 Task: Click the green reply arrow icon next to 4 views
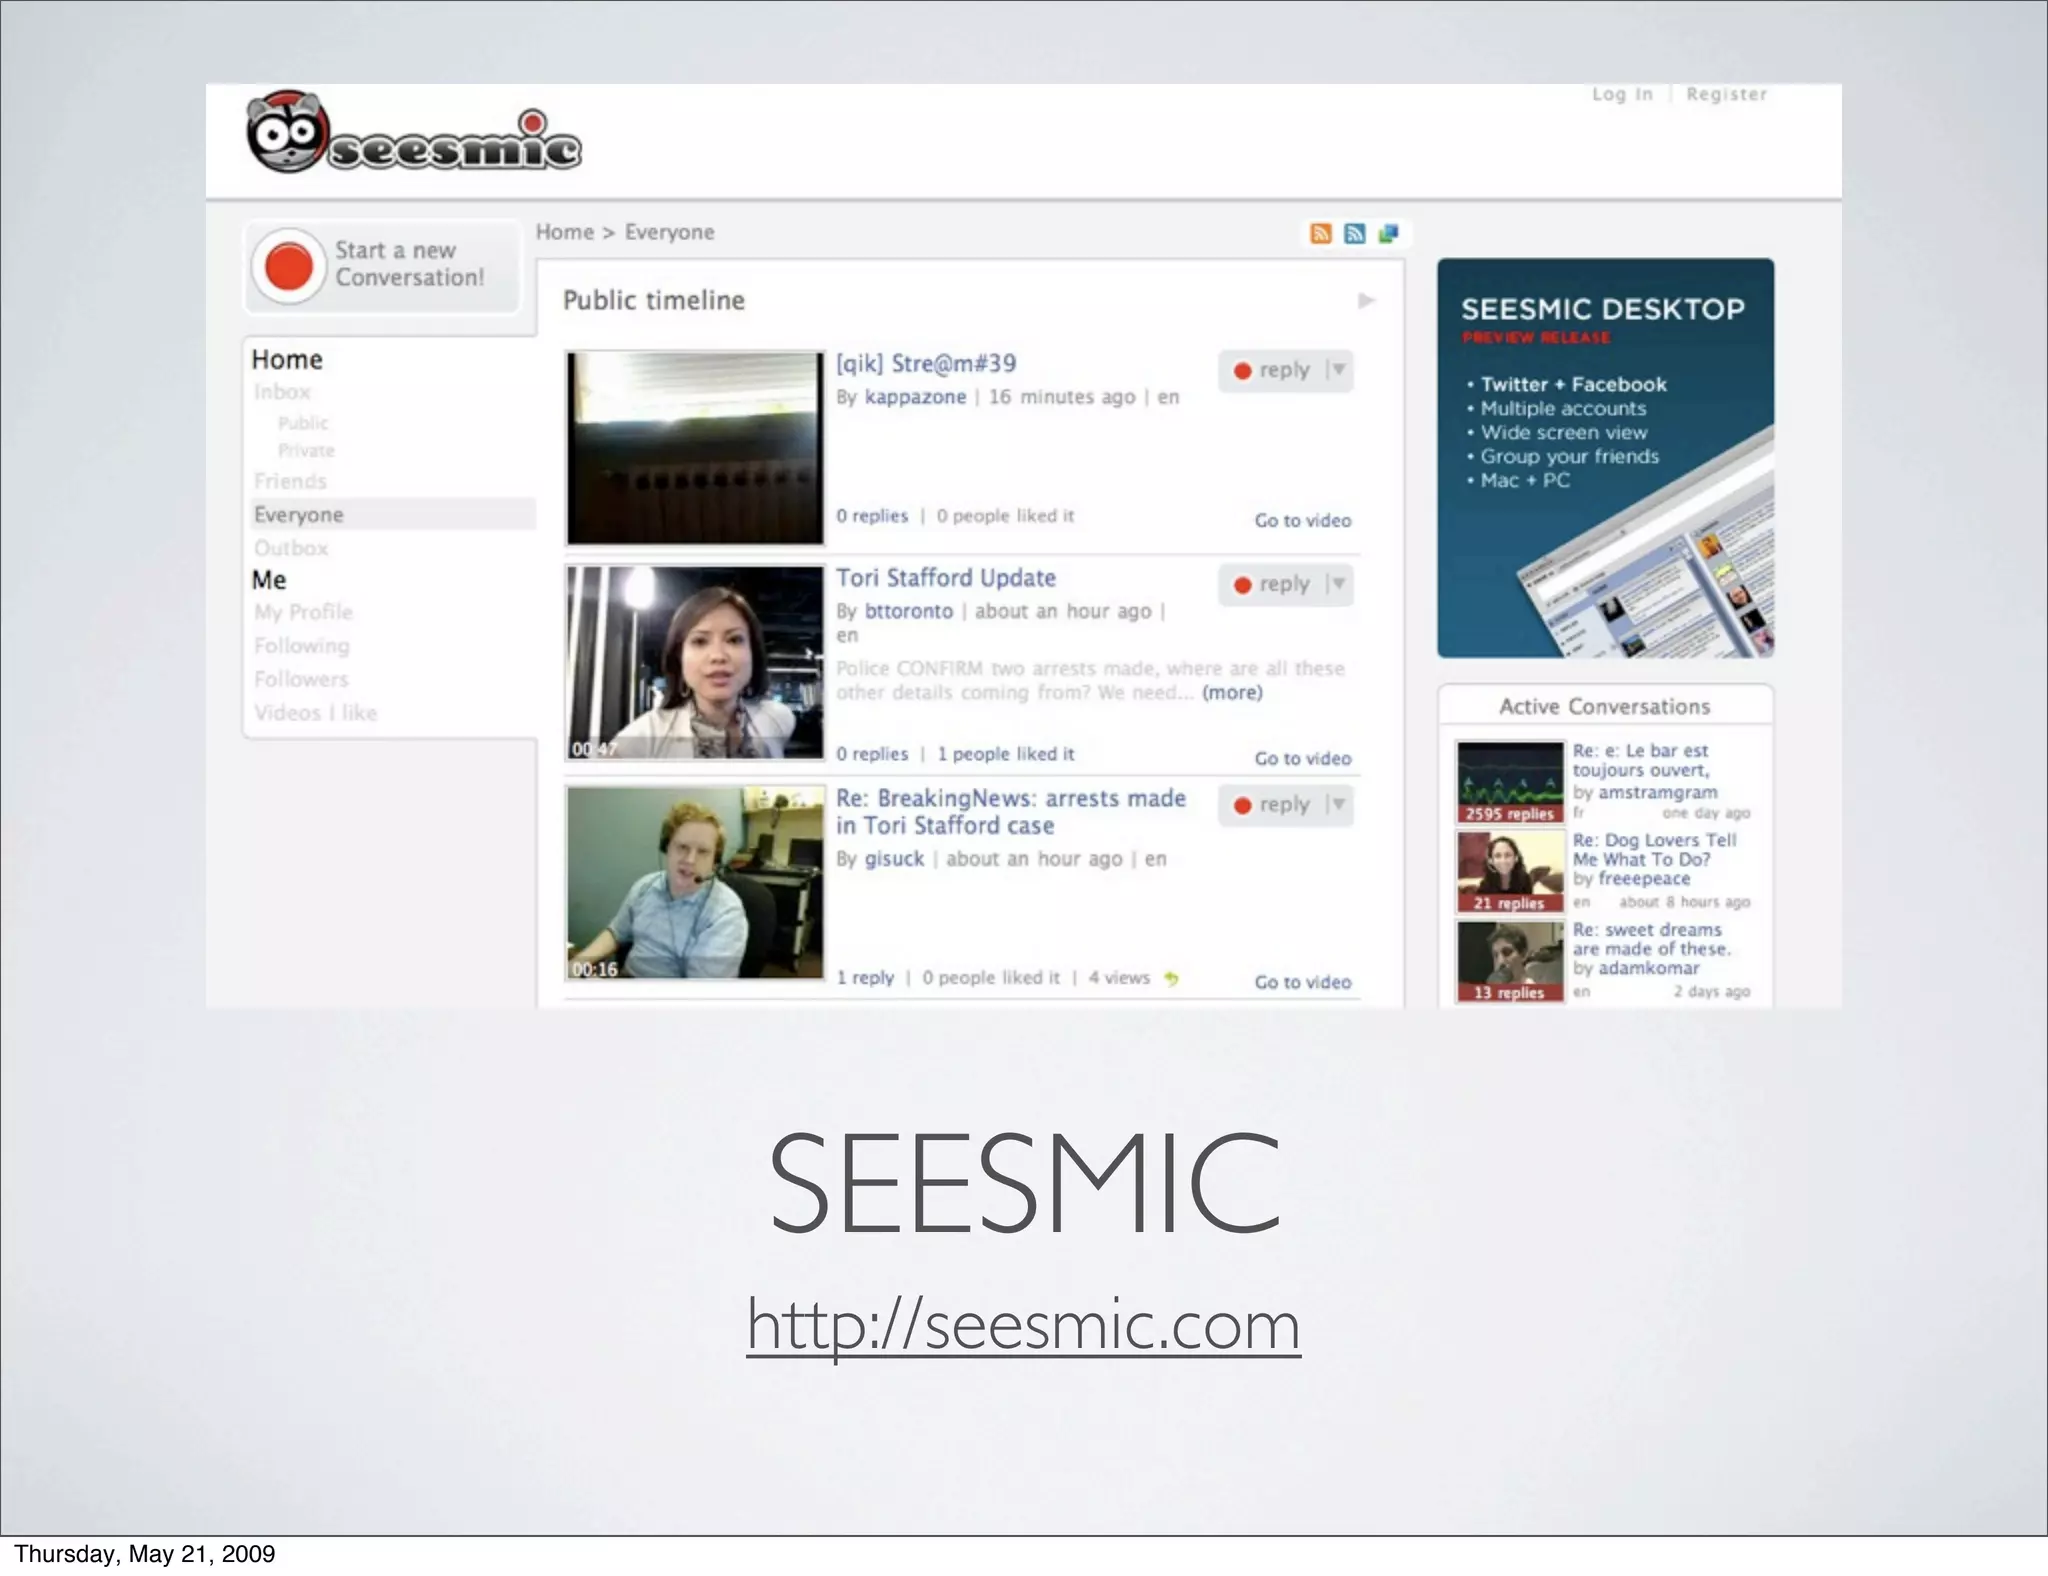(1171, 979)
